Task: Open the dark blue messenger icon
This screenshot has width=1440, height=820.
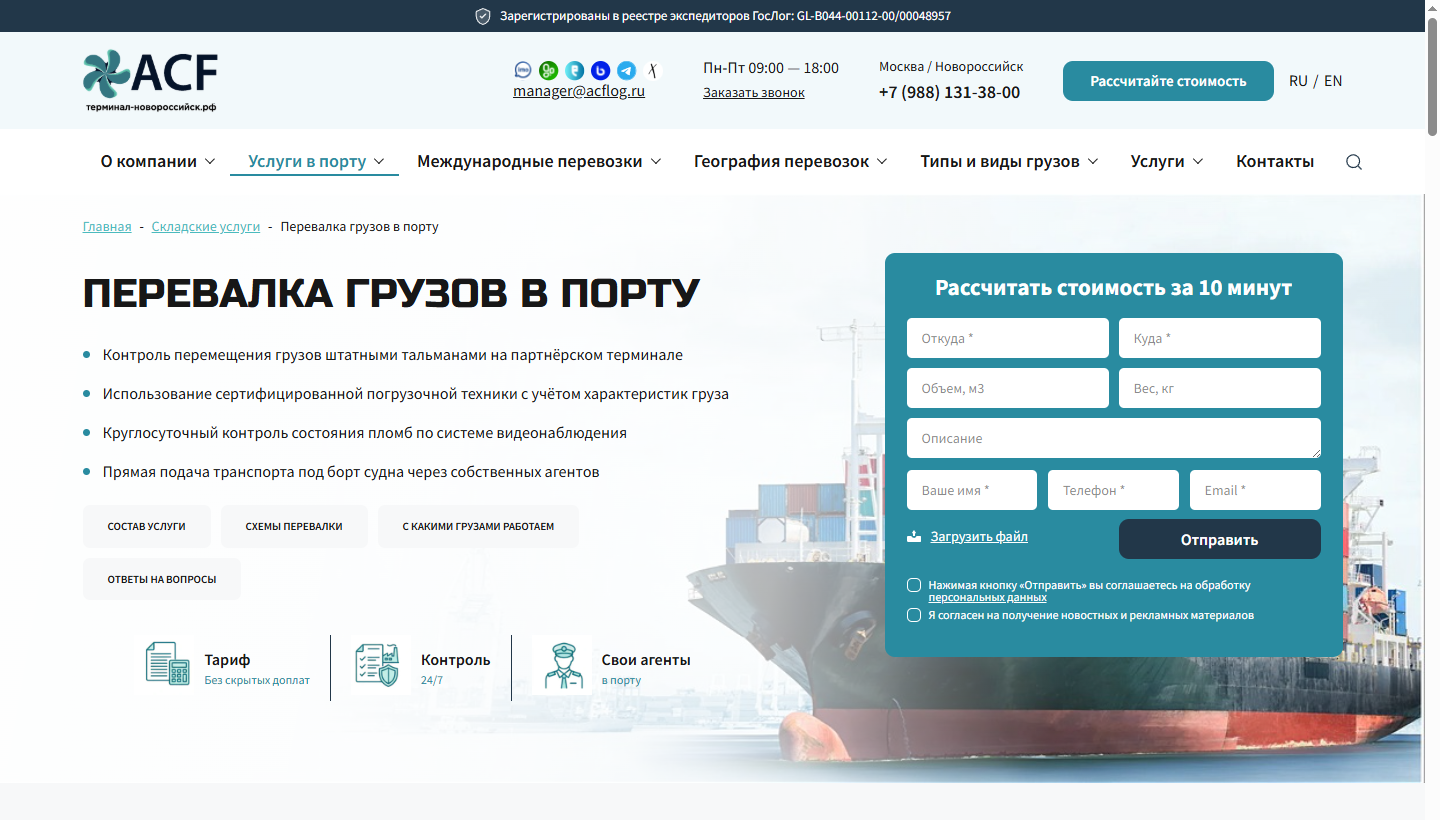Action: click(600, 70)
